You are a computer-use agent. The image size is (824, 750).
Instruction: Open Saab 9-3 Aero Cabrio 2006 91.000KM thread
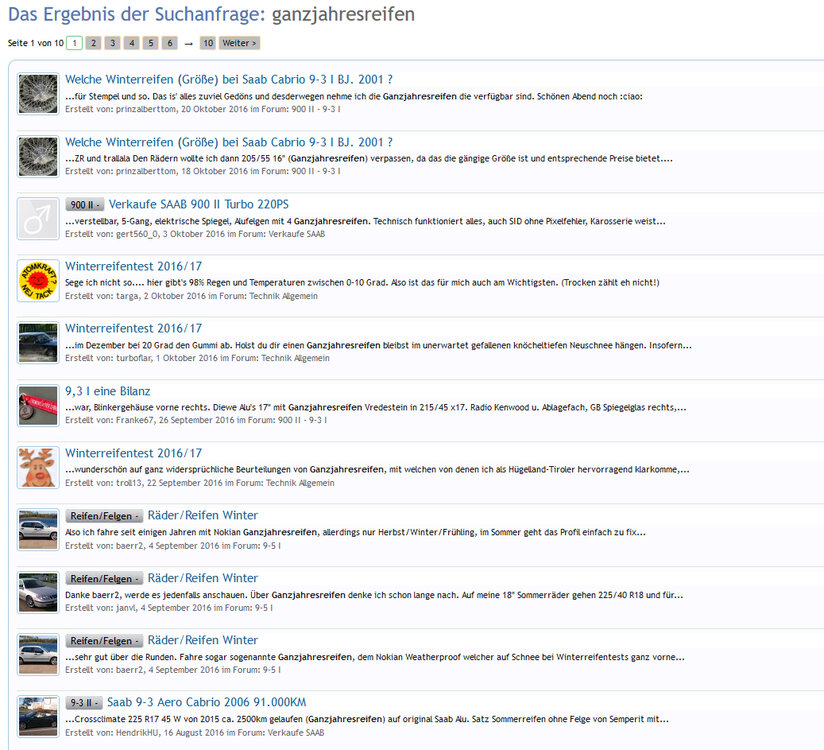tap(207, 702)
